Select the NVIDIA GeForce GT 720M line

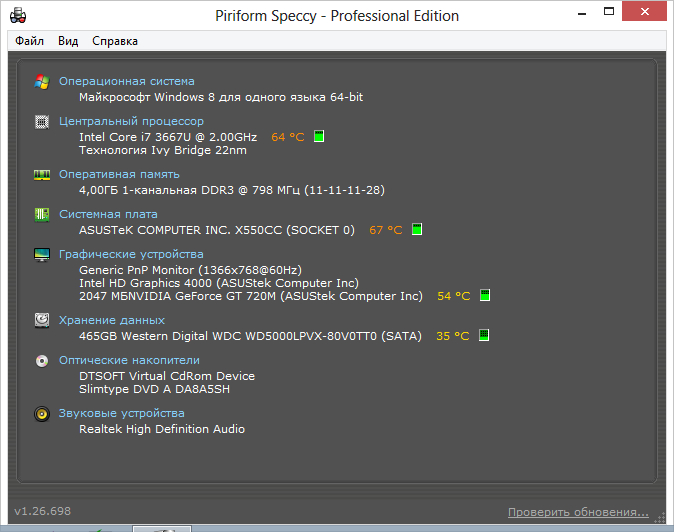(x=251, y=296)
